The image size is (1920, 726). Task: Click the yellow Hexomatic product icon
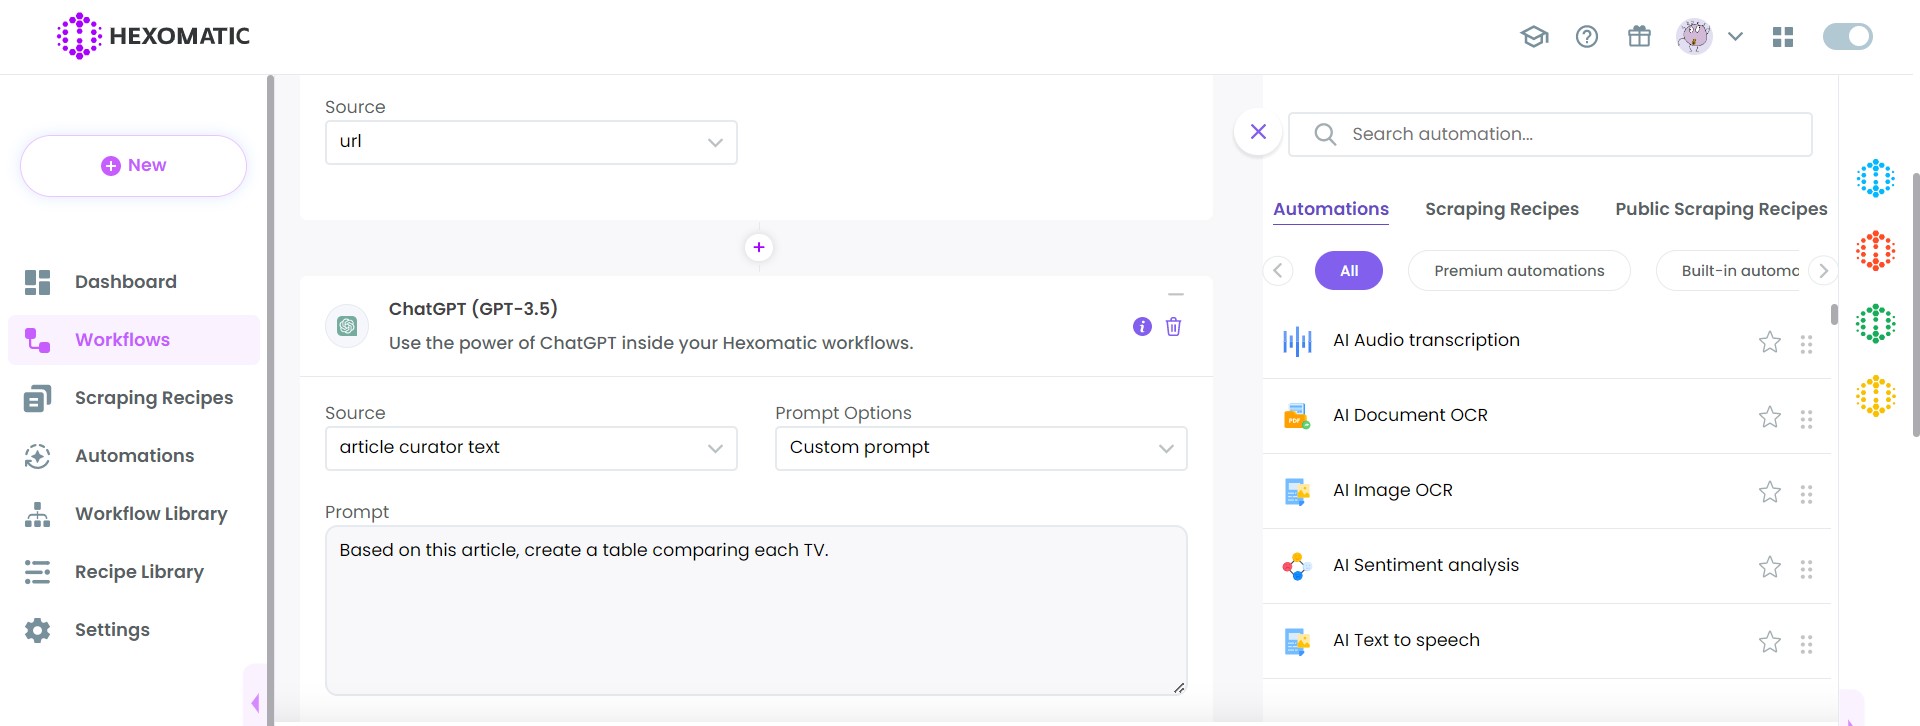(1876, 396)
